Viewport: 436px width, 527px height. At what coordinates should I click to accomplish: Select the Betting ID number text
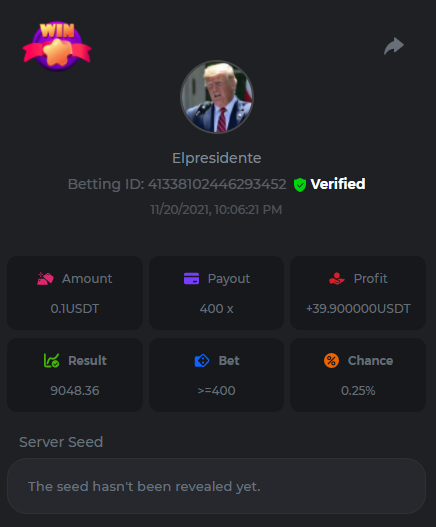tap(217, 184)
